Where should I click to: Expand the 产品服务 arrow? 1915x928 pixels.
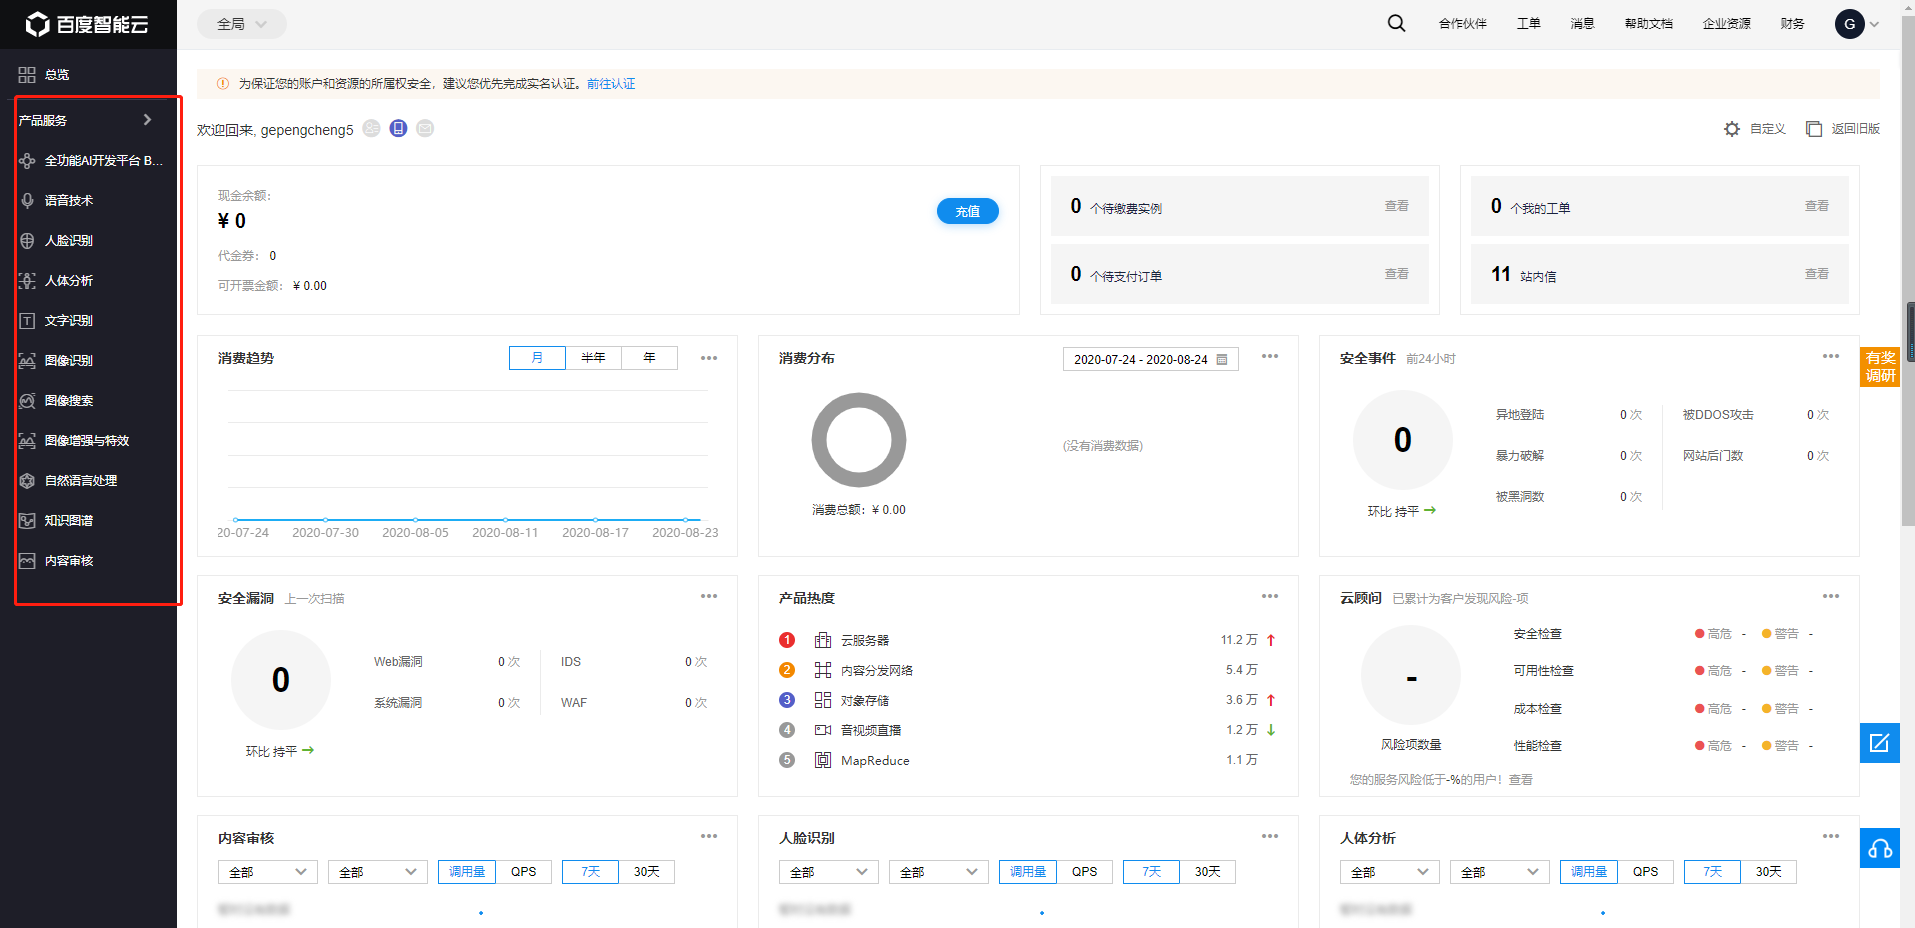pos(148,120)
